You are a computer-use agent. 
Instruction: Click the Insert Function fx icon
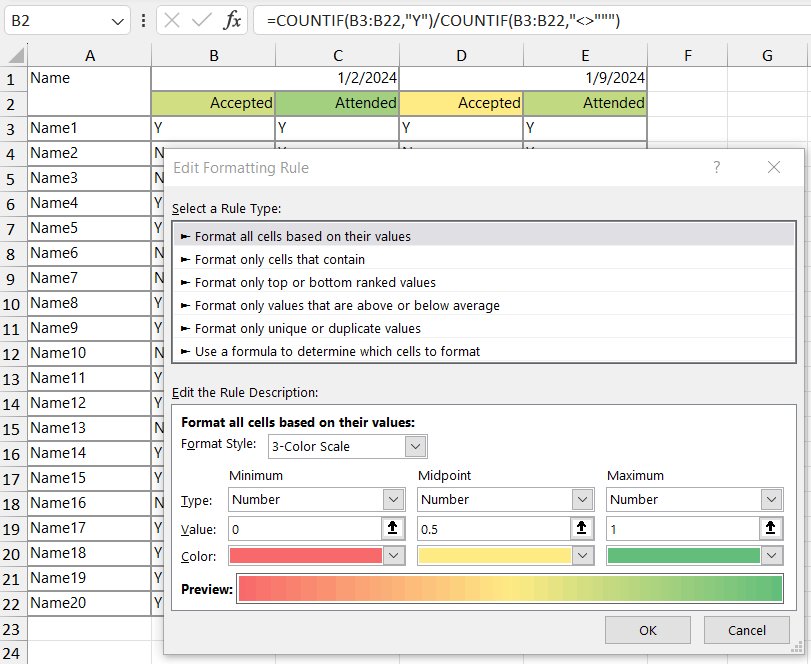coord(232,21)
